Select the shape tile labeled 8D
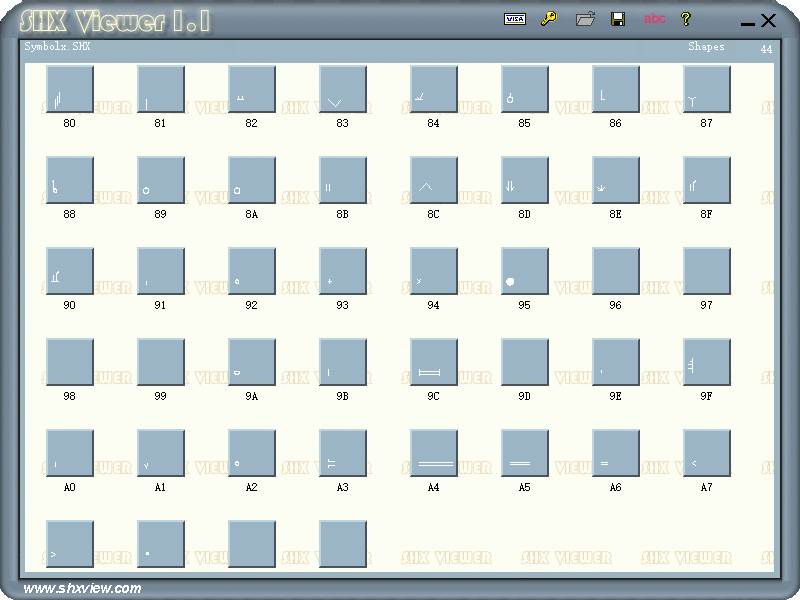Image resolution: width=800 pixels, height=600 pixels. pos(525,181)
